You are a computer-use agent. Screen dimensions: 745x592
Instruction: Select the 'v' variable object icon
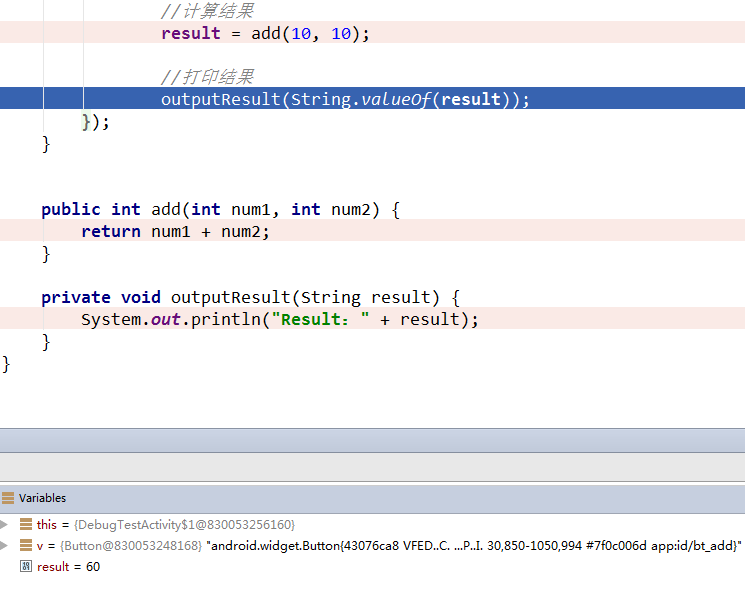coord(26,545)
